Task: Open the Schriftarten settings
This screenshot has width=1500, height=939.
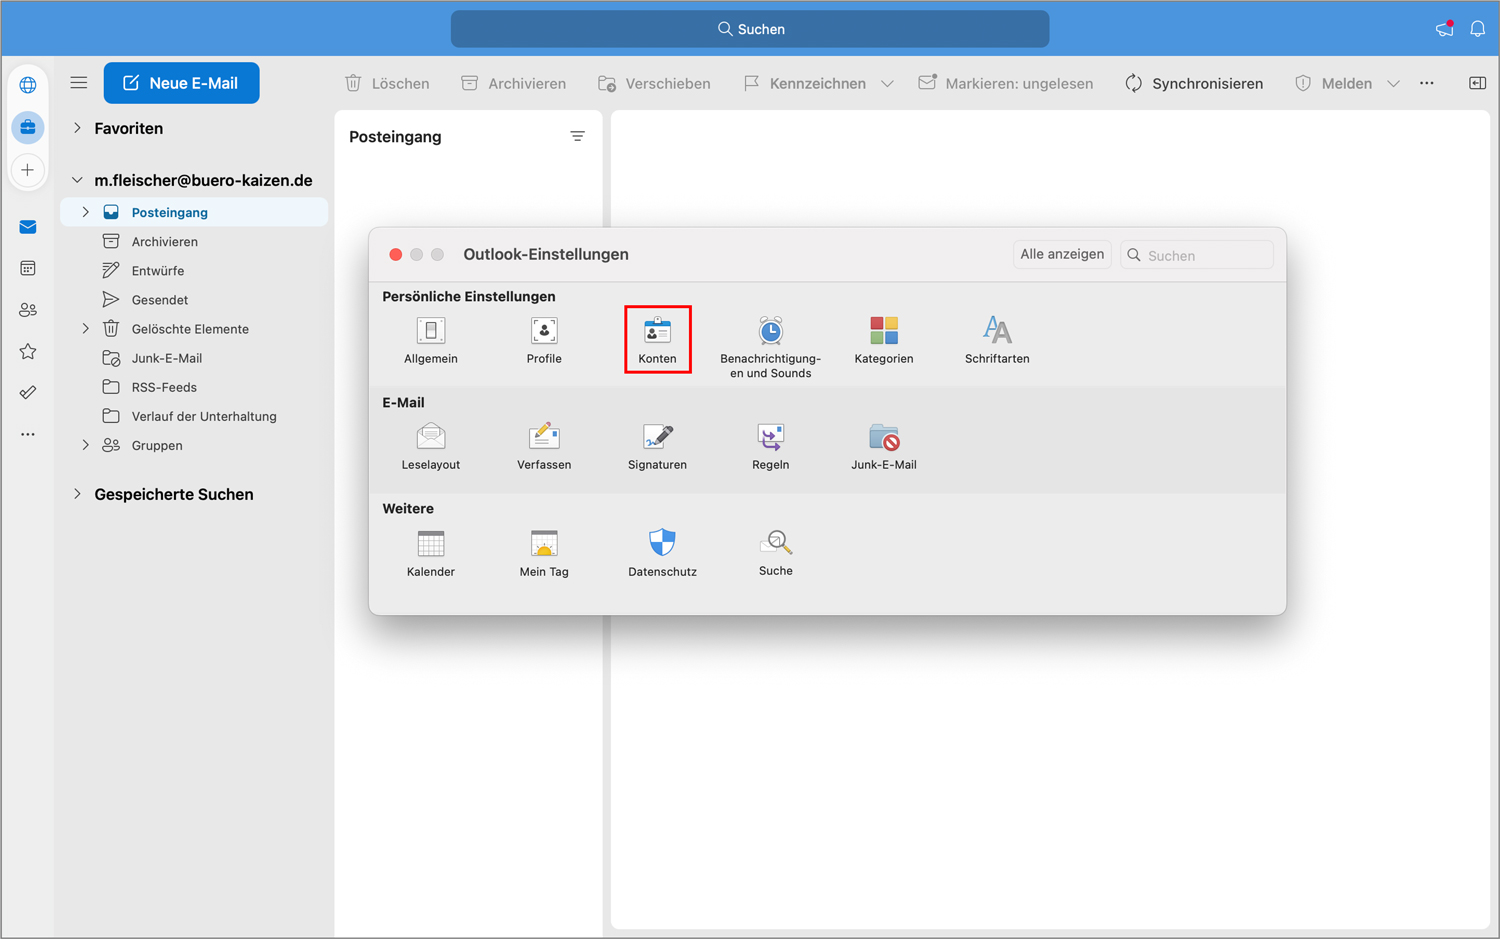Action: [x=996, y=340]
